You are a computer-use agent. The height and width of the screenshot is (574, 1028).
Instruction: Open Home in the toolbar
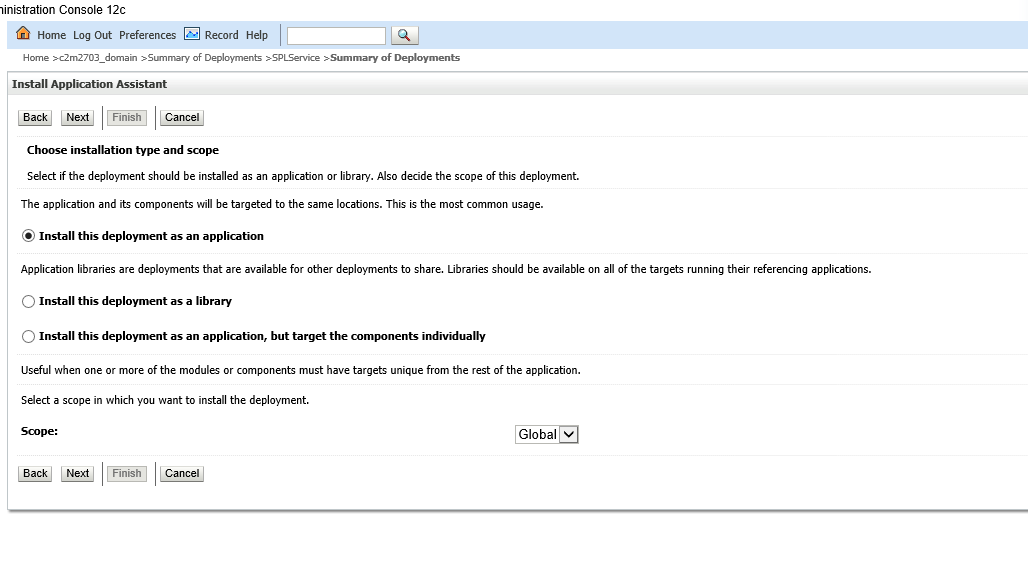click(51, 35)
